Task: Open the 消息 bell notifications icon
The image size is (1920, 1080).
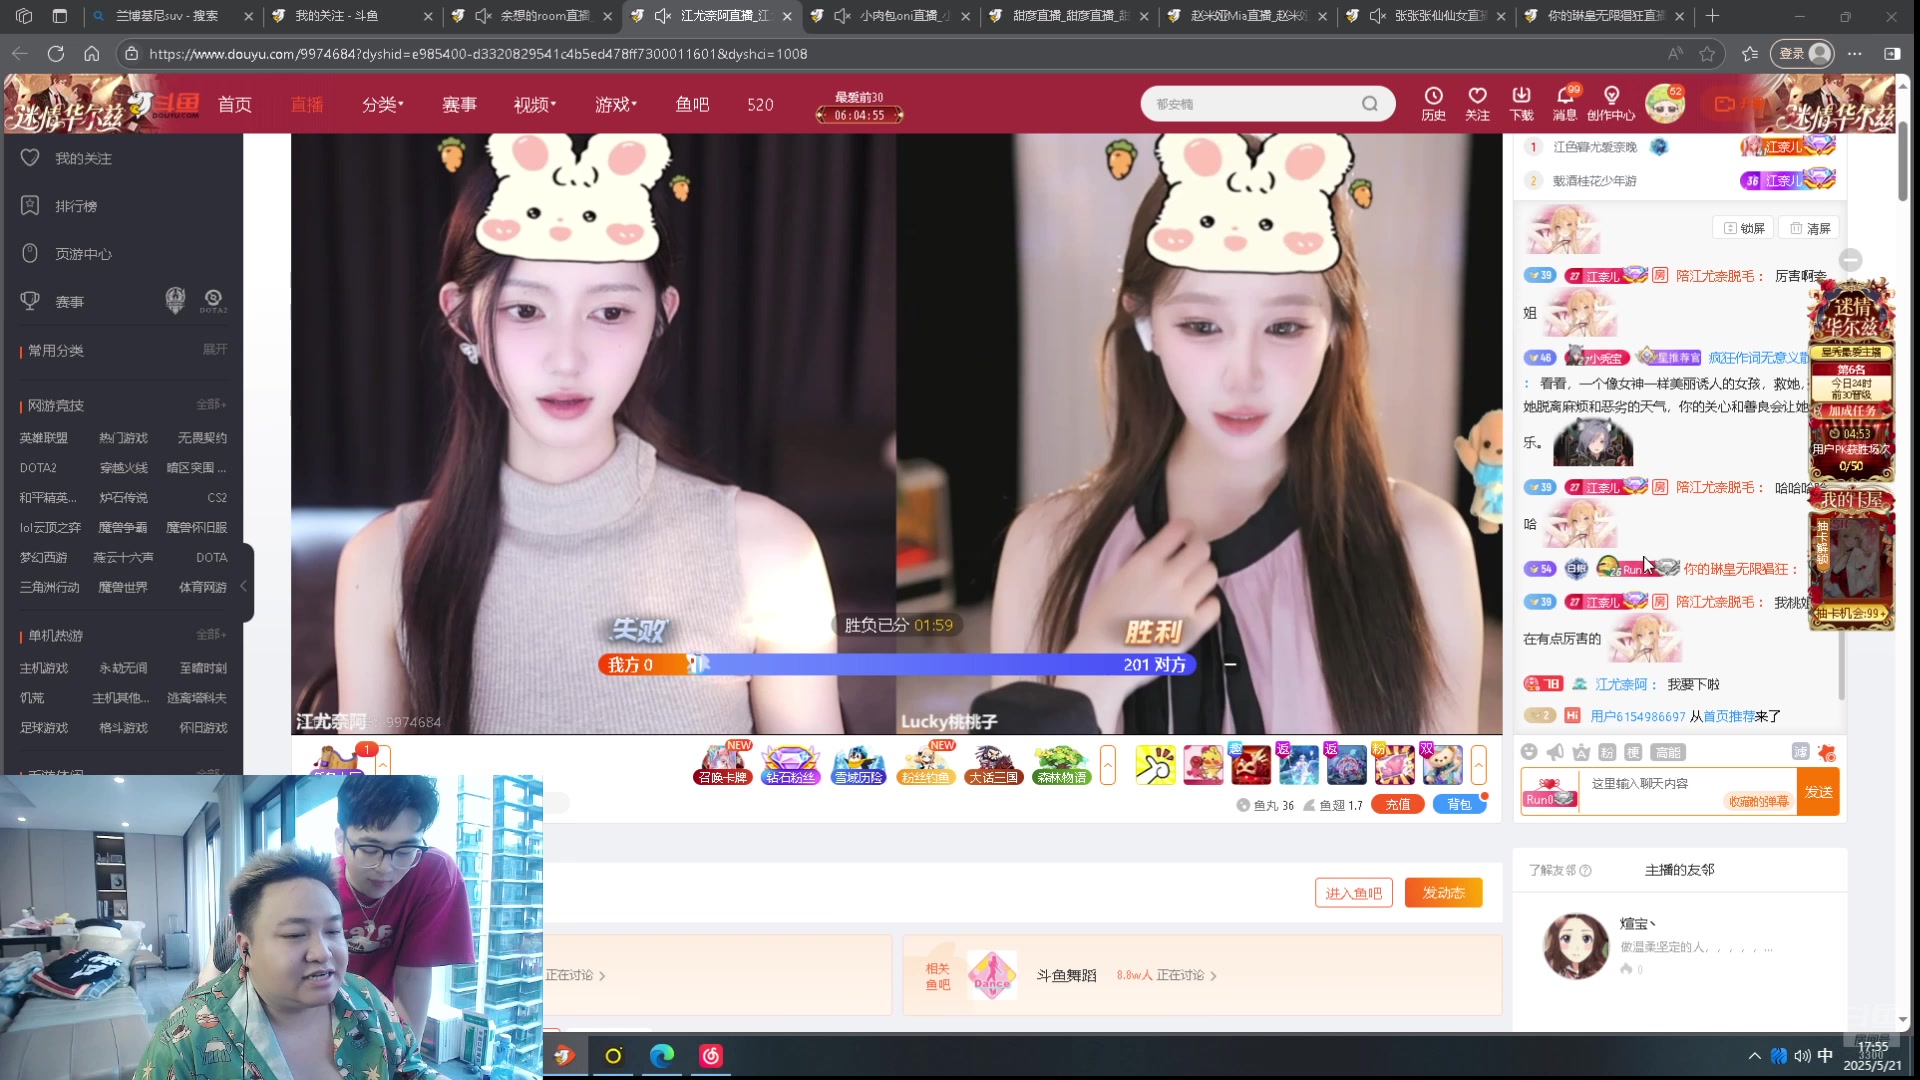Action: point(1565,103)
